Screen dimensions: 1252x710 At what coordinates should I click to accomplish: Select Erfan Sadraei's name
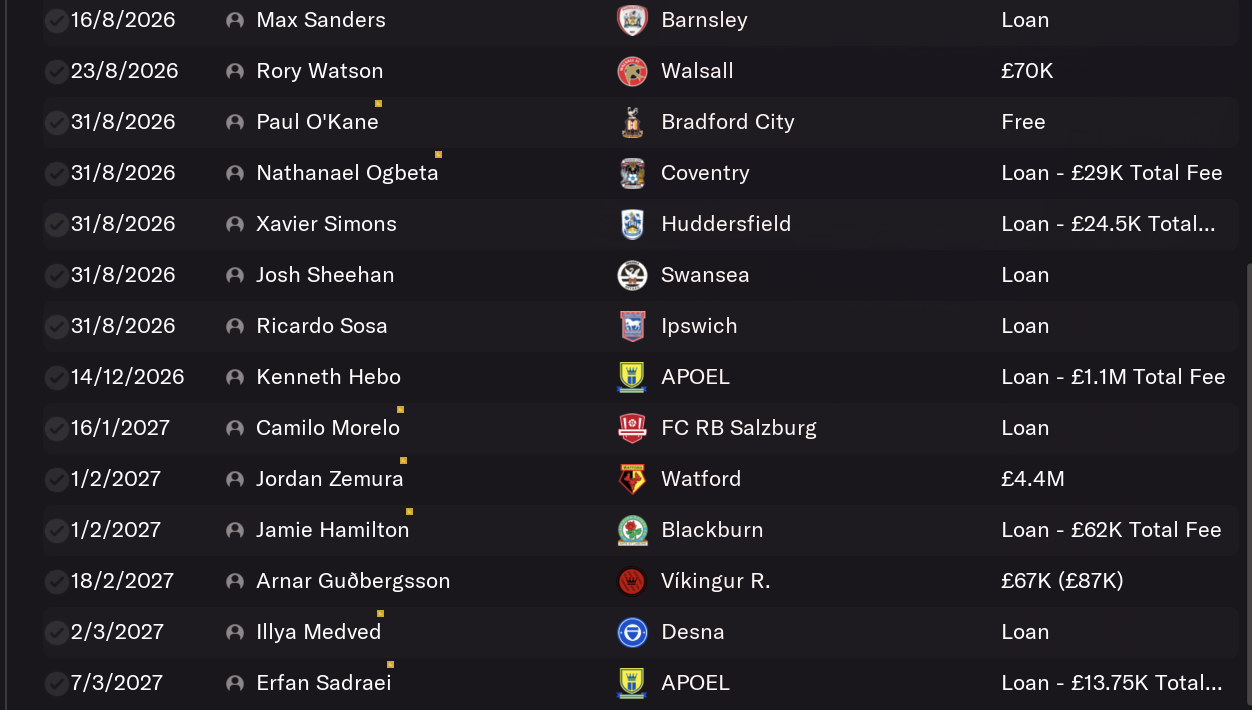click(x=323, y=683)
